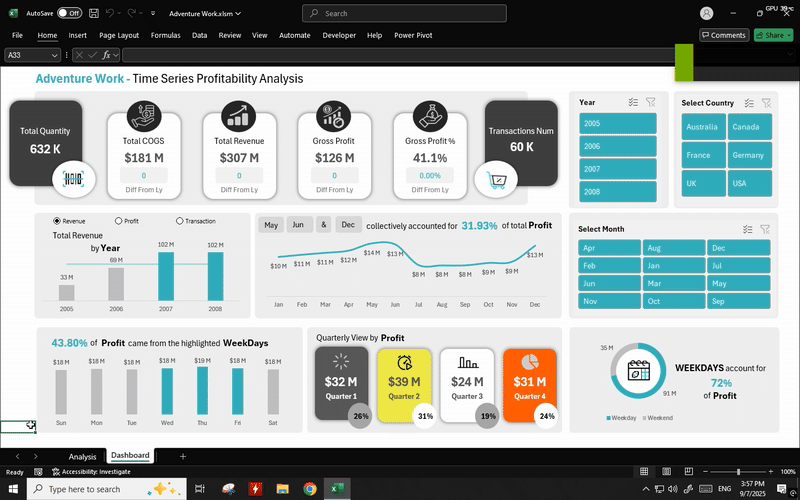Screen dimensions: 800x500
Task: Toggle multi-select on Select Country slicer
Action: [x=749, y=103]
